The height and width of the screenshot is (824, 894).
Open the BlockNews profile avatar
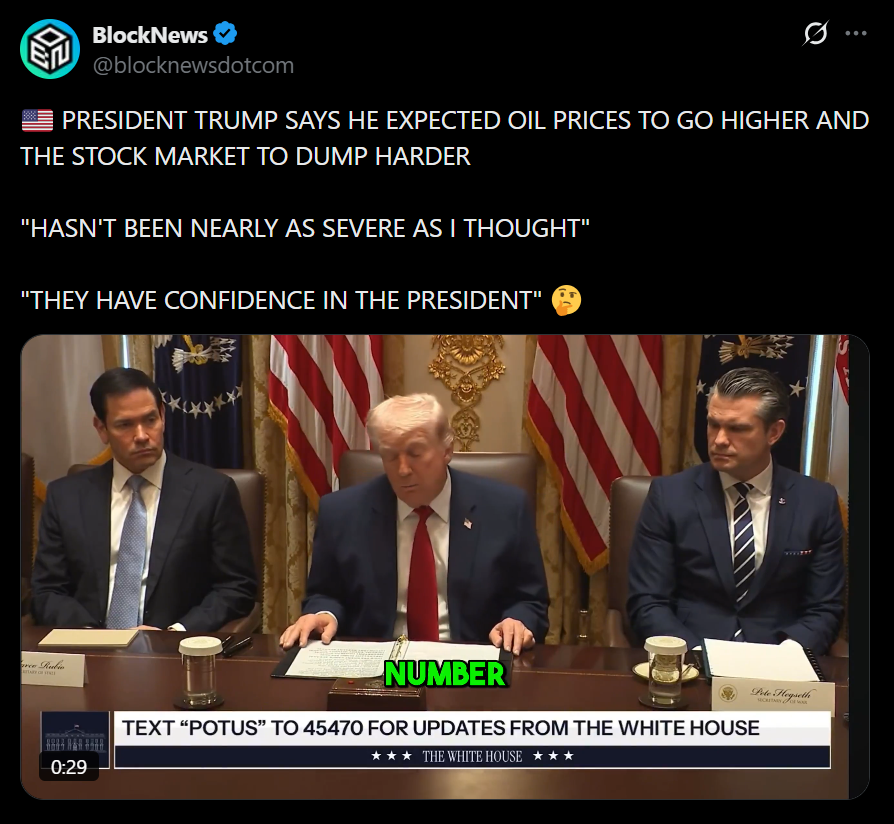(50, 49)
